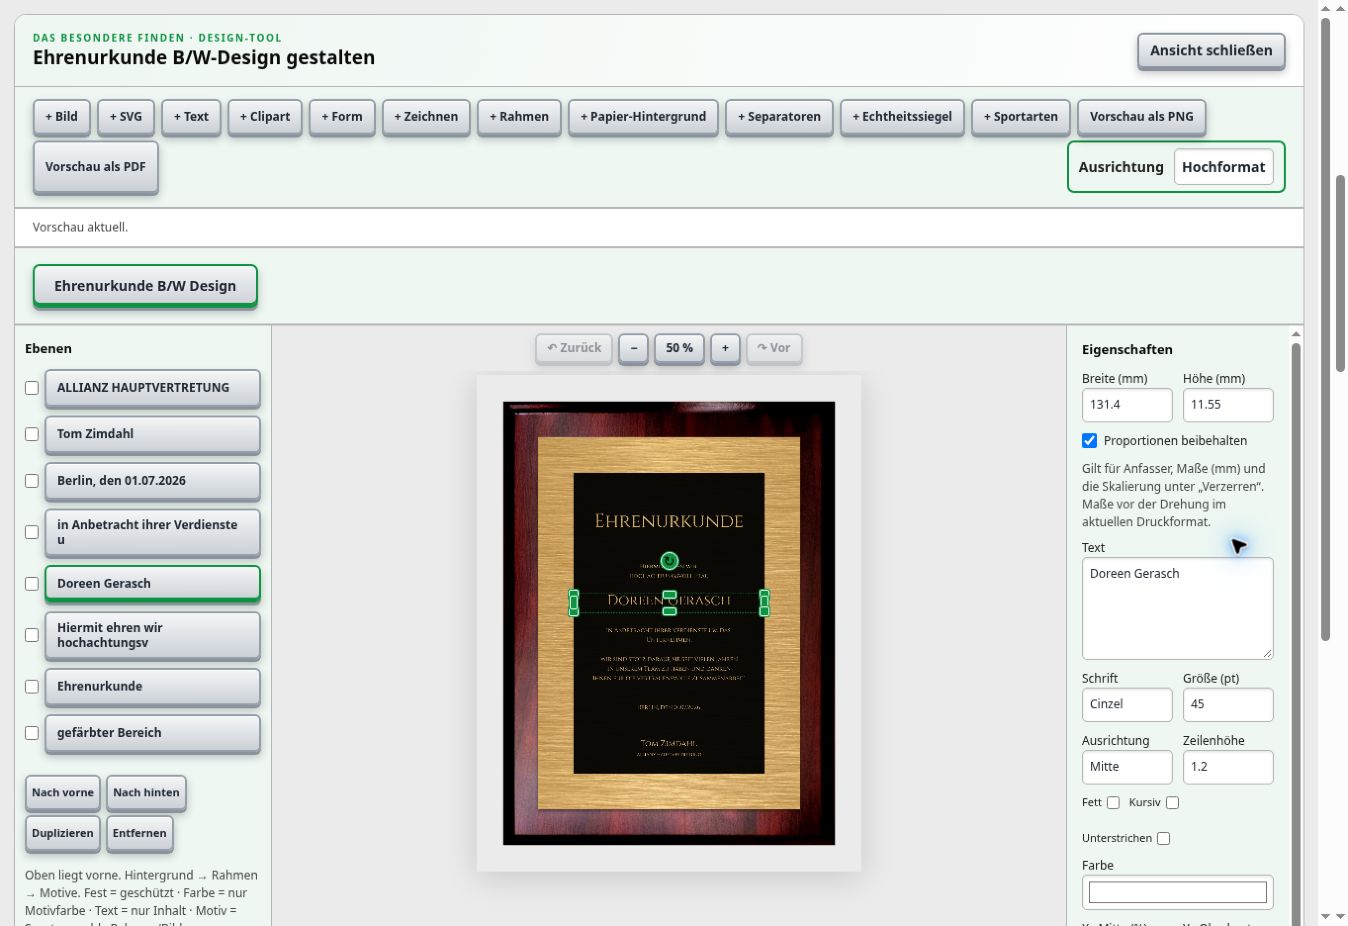Click the left resize handle of selected text

tap(574, 603)
